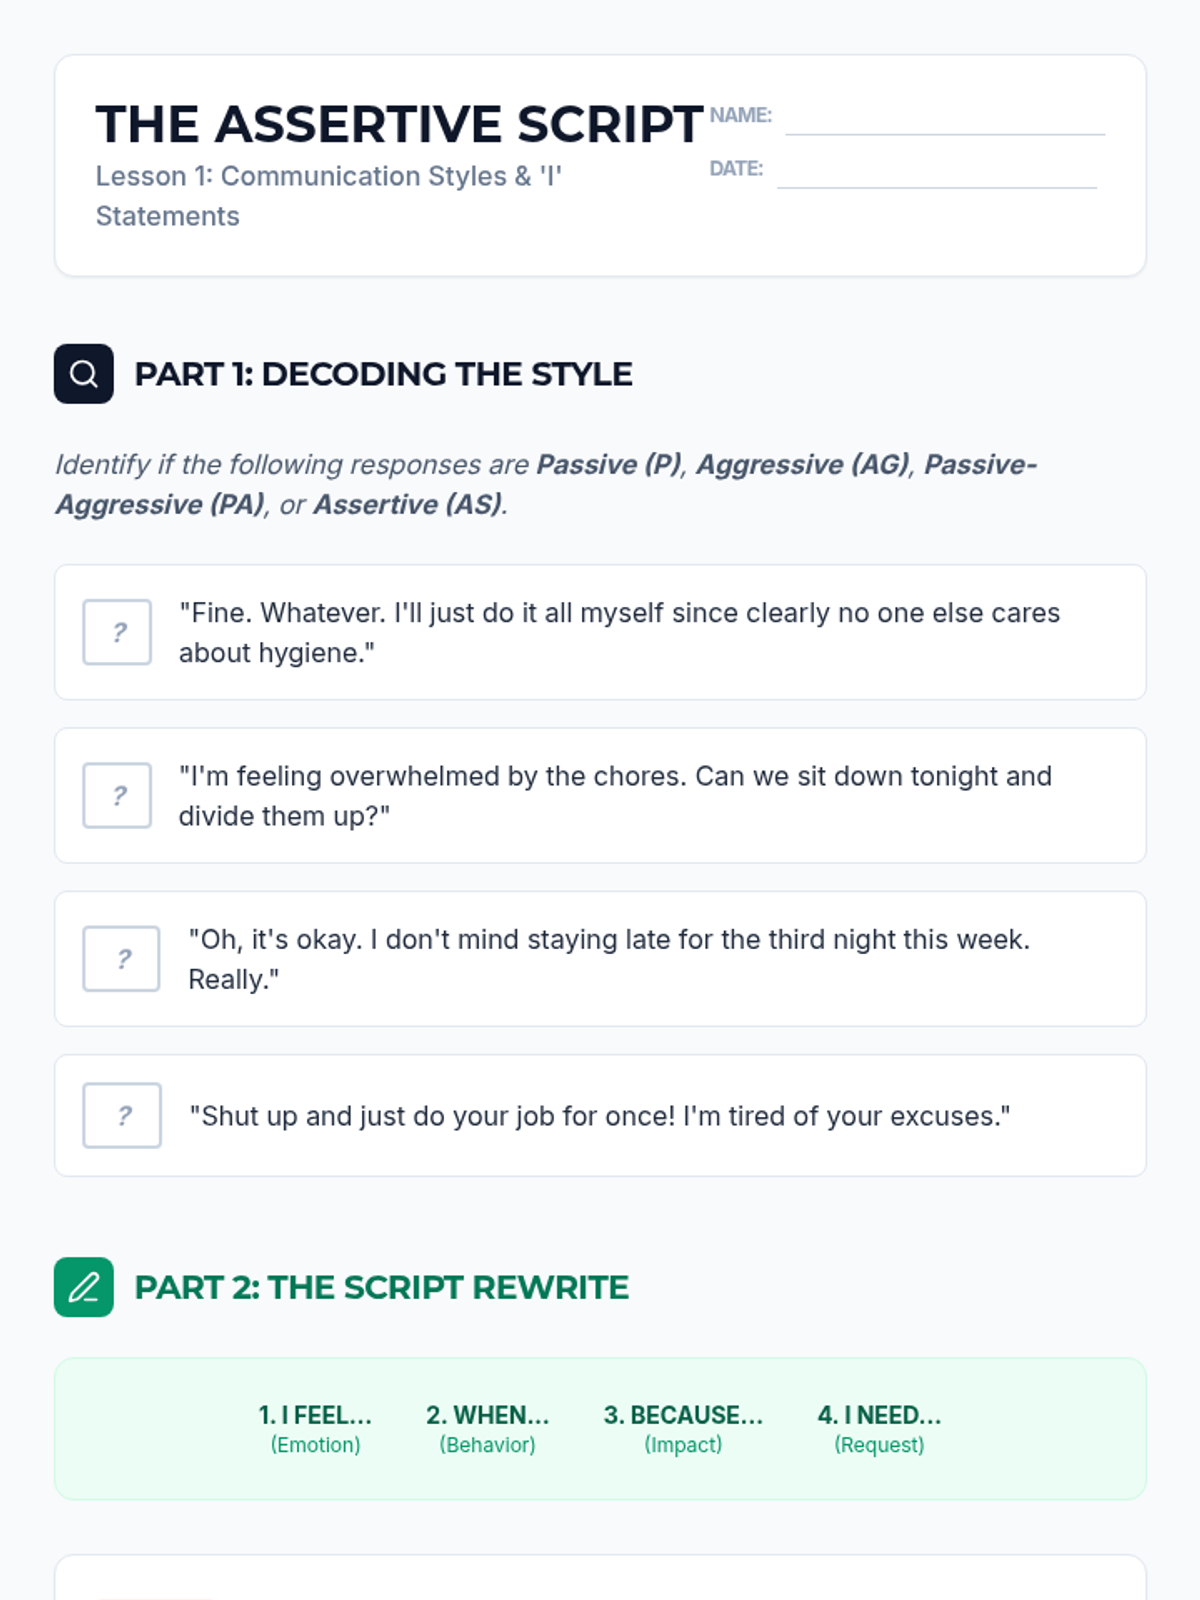The height and width of the screenshot is (1600, 1200).
Task: Click the "Shut up and just do your job" statement
Action: [600, 1116]
